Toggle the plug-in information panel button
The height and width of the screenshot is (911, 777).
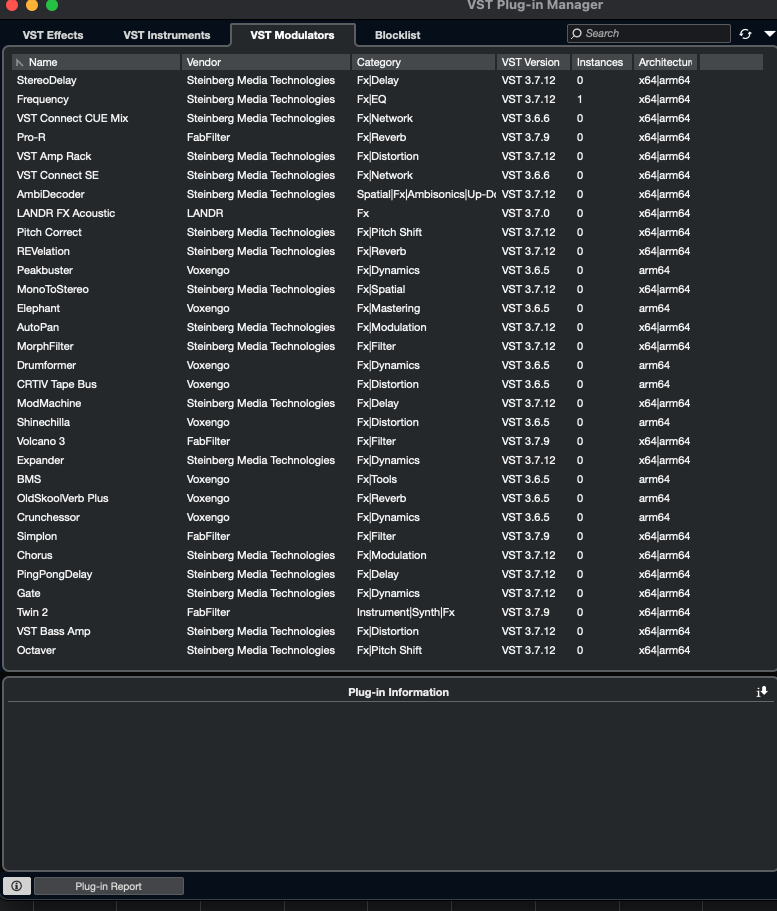point(17,886)
